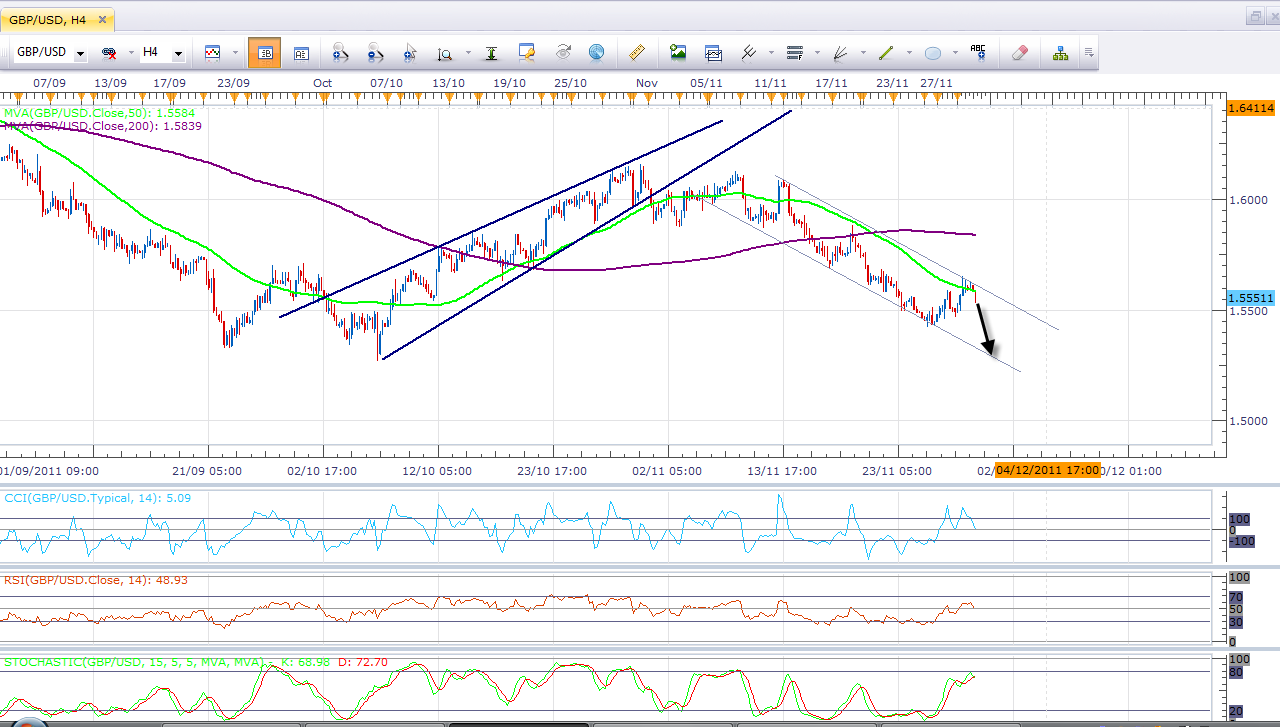Expand the pitchfork tool dropdown arrow
Image resolution: width=1280 pixels, height=727 pixels.
pyautogui.click(x=771, y=53)
